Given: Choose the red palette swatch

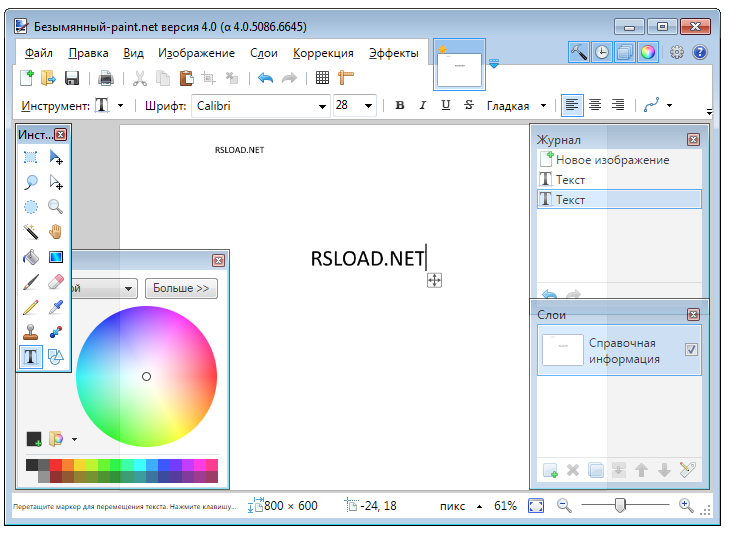Looking at the screenshot, I should click(x=56, y=465).
